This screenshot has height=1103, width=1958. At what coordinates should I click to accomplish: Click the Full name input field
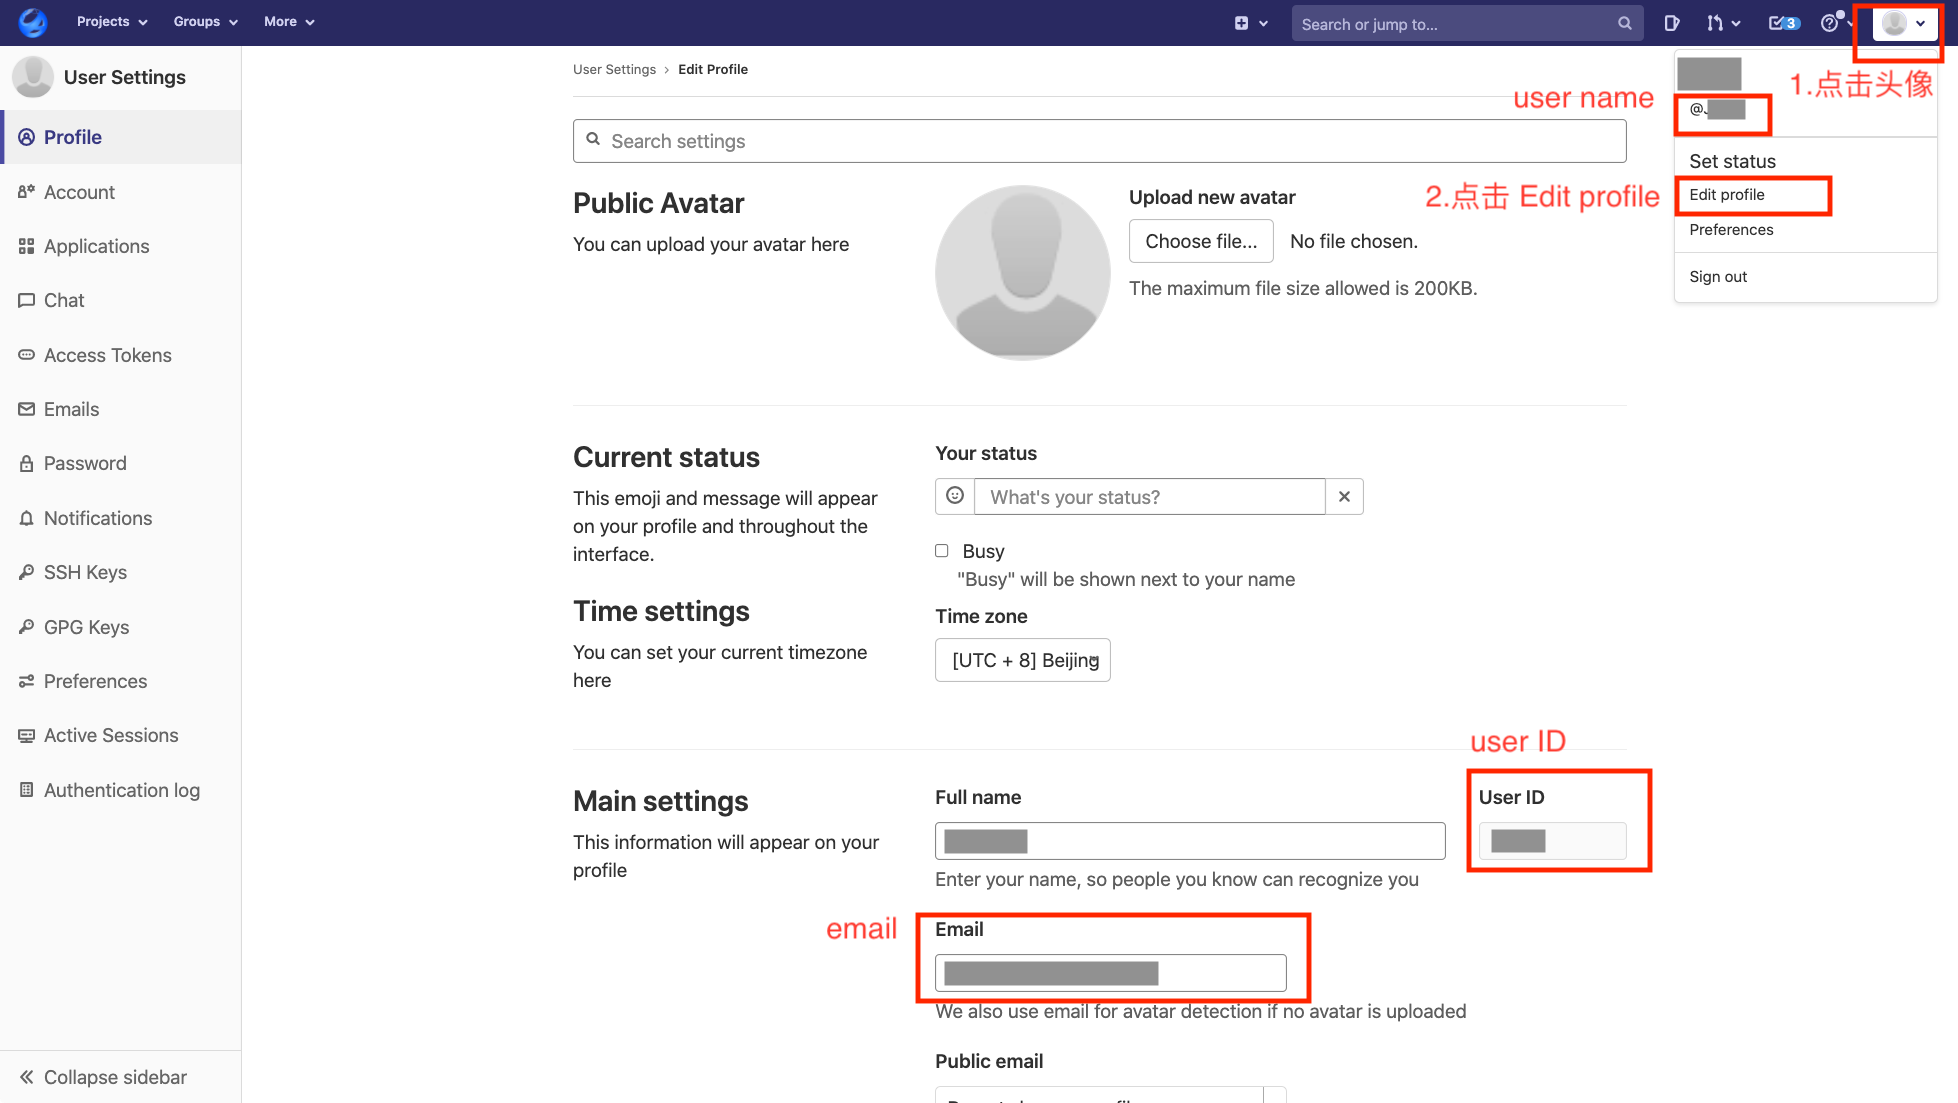click(1190, 841)
